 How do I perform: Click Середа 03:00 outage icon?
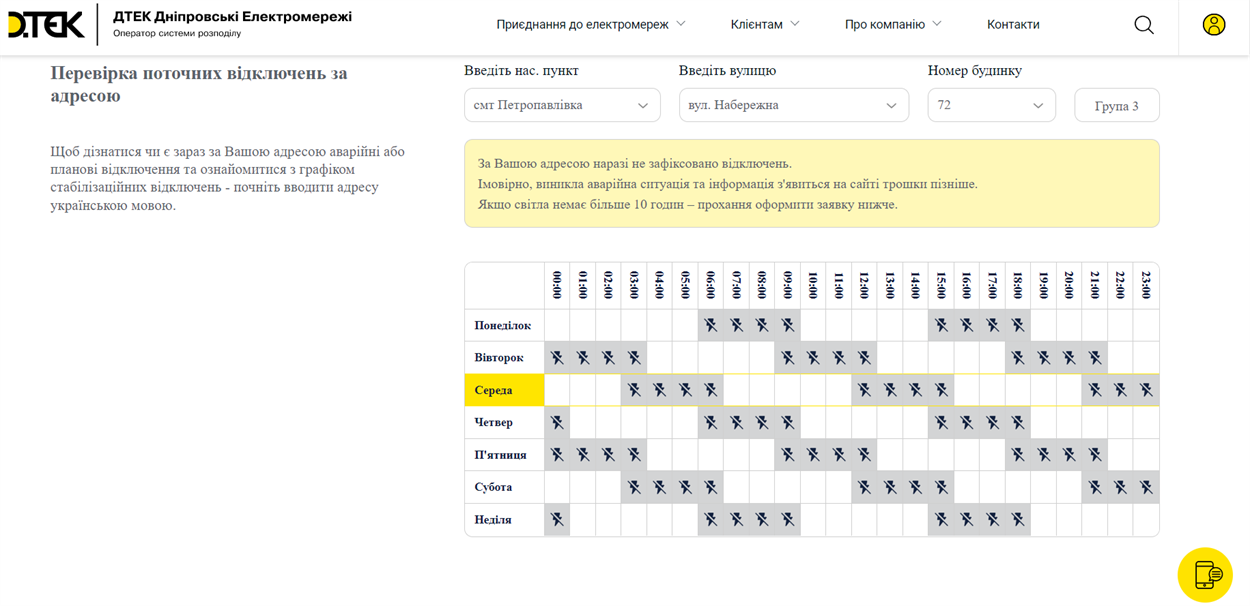tap(634, 390)
